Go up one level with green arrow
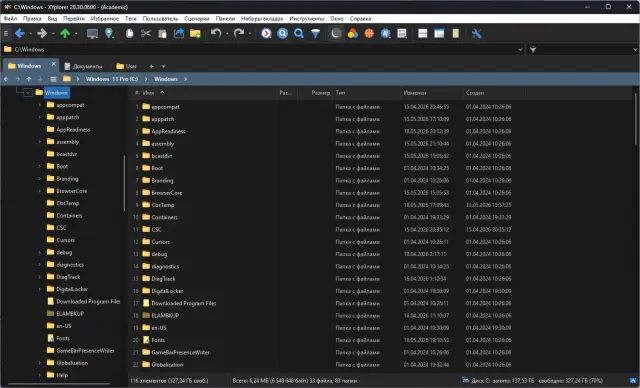Image resolution: width=640 pixels, height=388 pixels. pos(65,33)
